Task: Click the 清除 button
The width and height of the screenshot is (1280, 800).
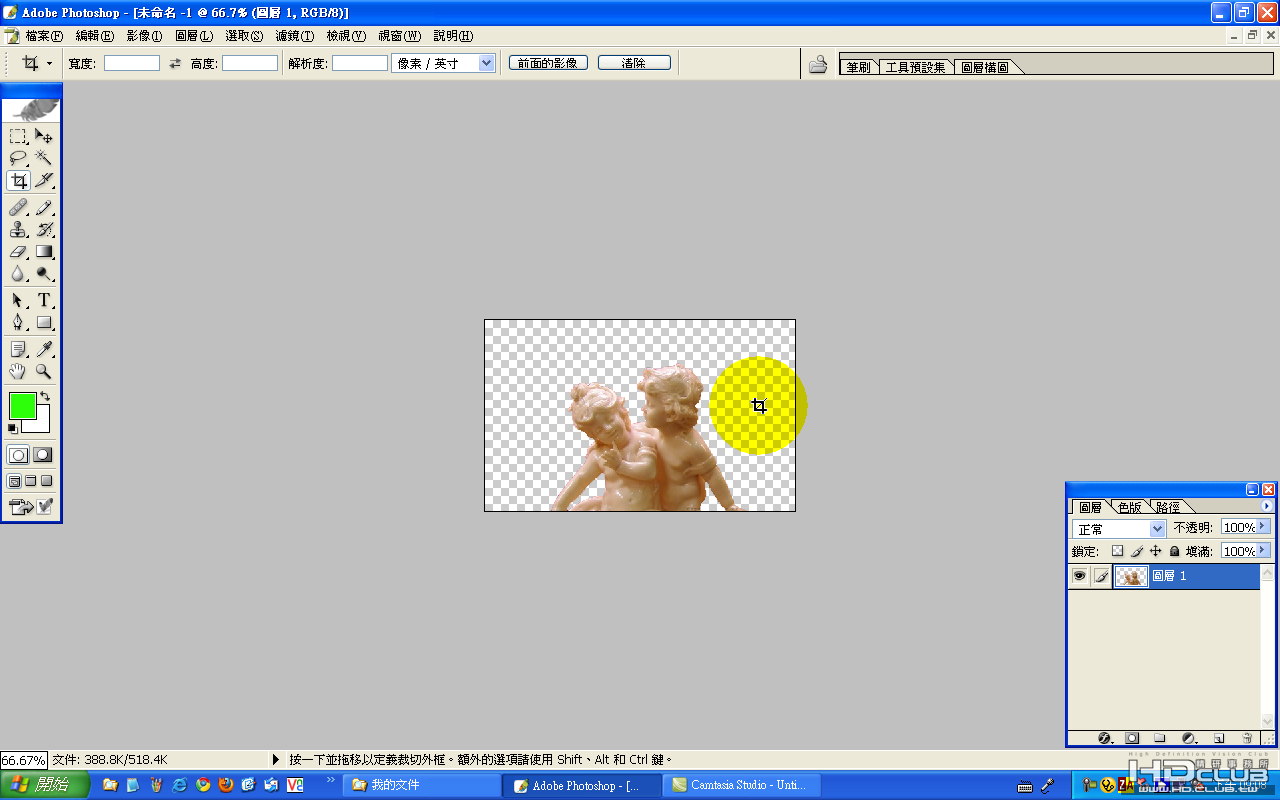Action: coord(634,63)
